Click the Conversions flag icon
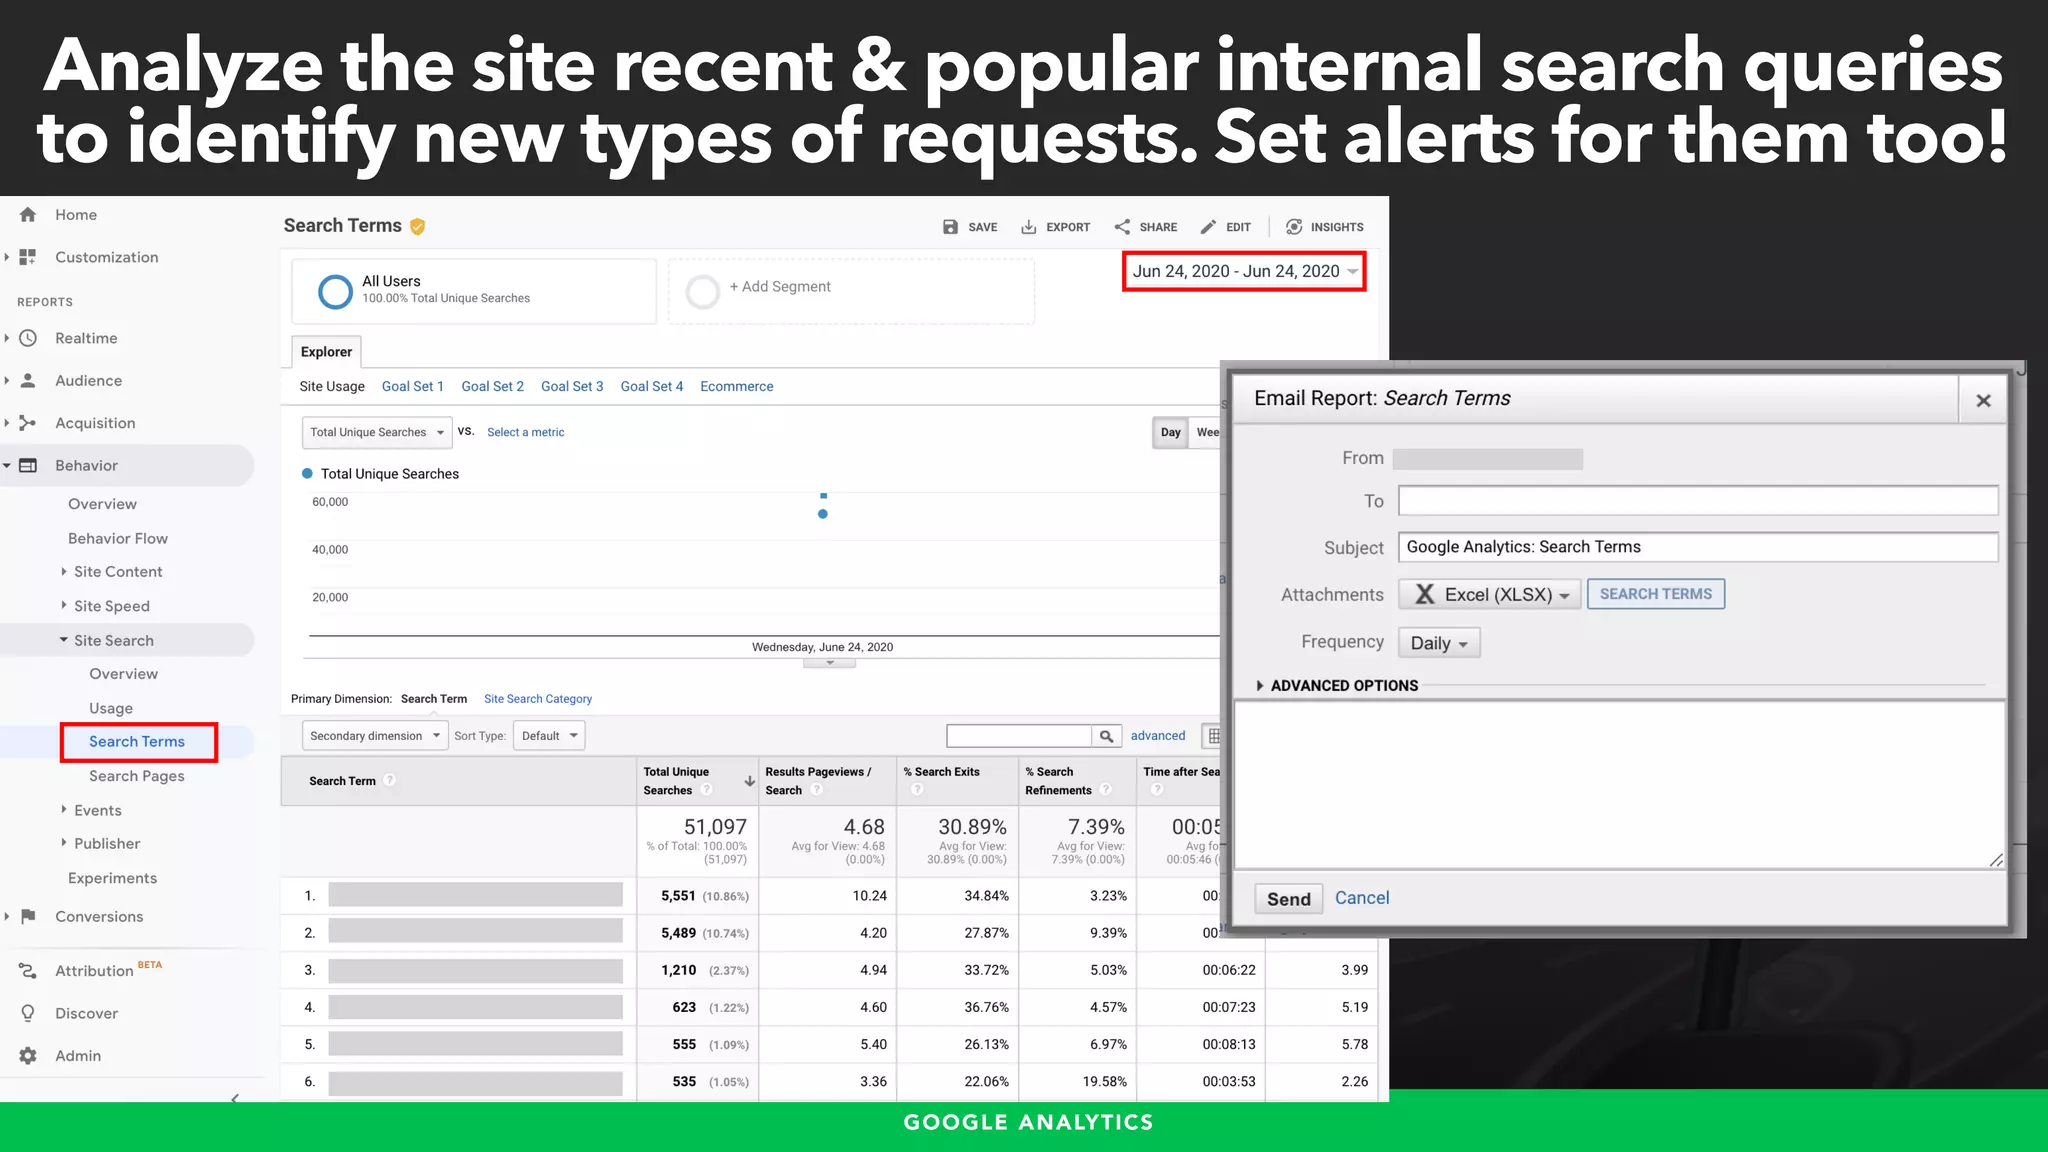Screen dimensions: 2048x1152 click(x=28, y=916)
